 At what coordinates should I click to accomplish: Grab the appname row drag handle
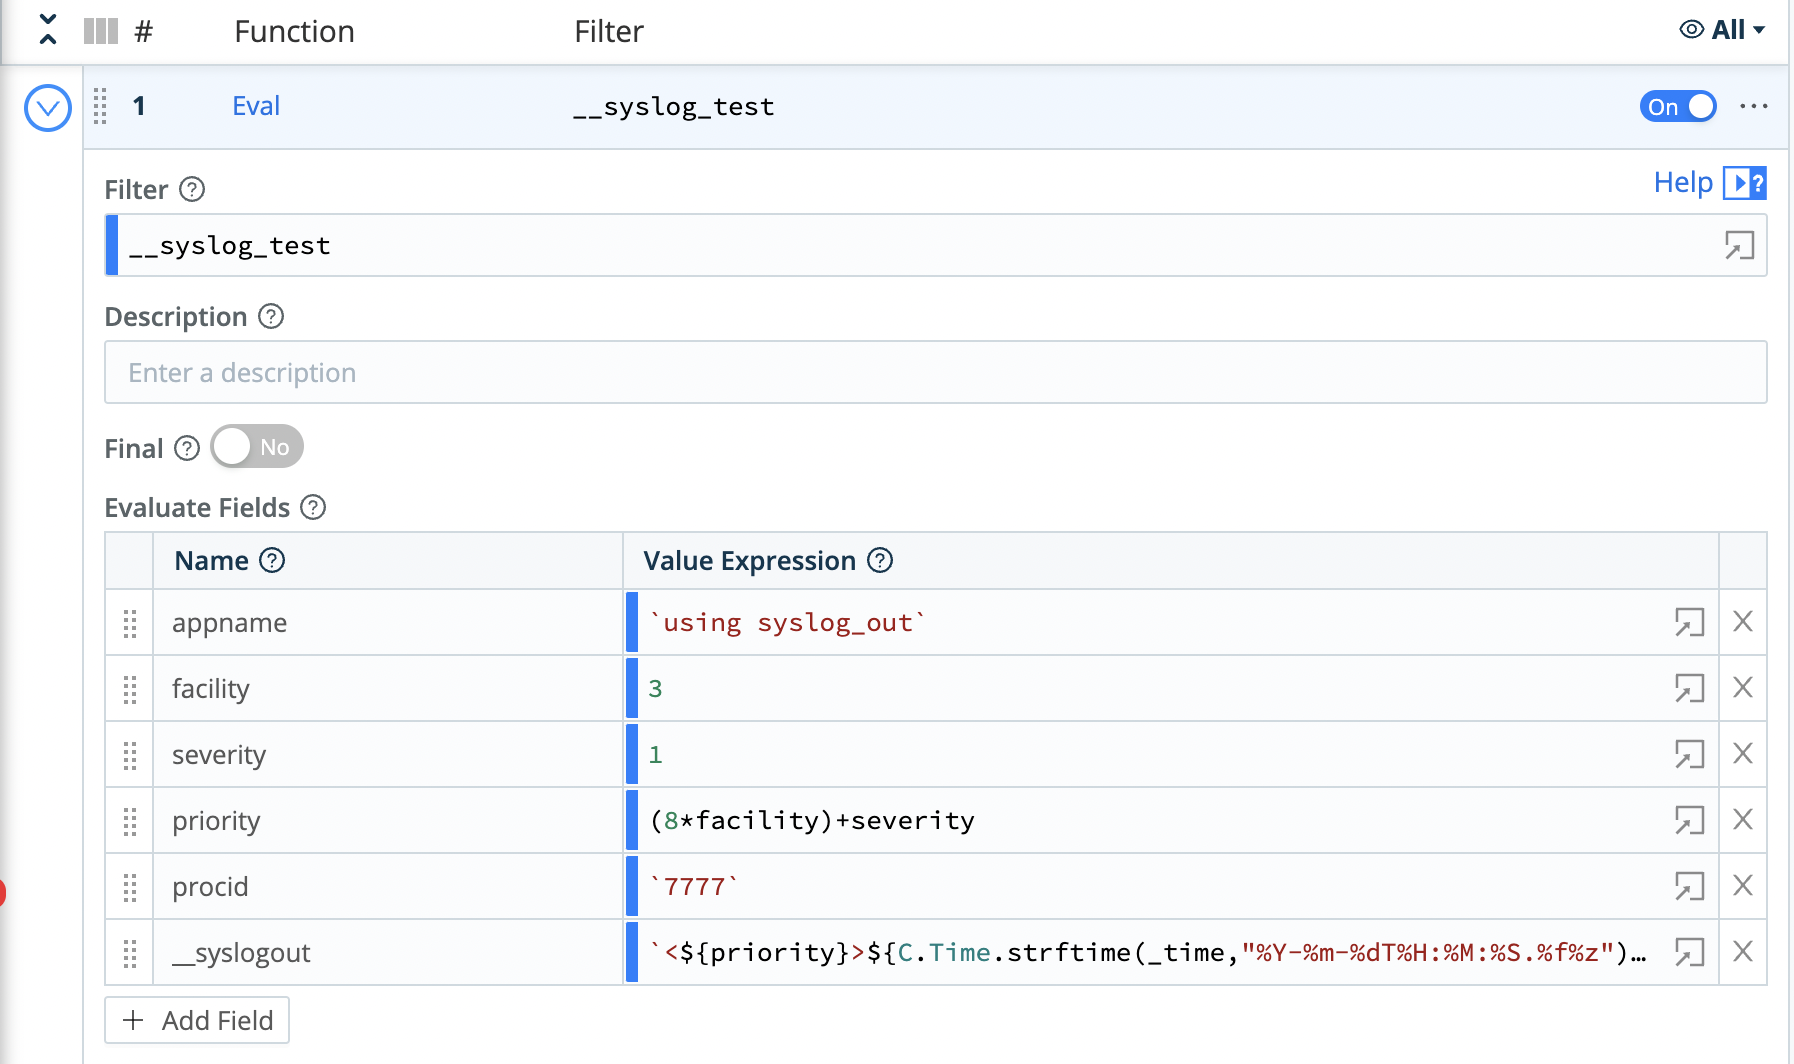click(x=130, y=623)
